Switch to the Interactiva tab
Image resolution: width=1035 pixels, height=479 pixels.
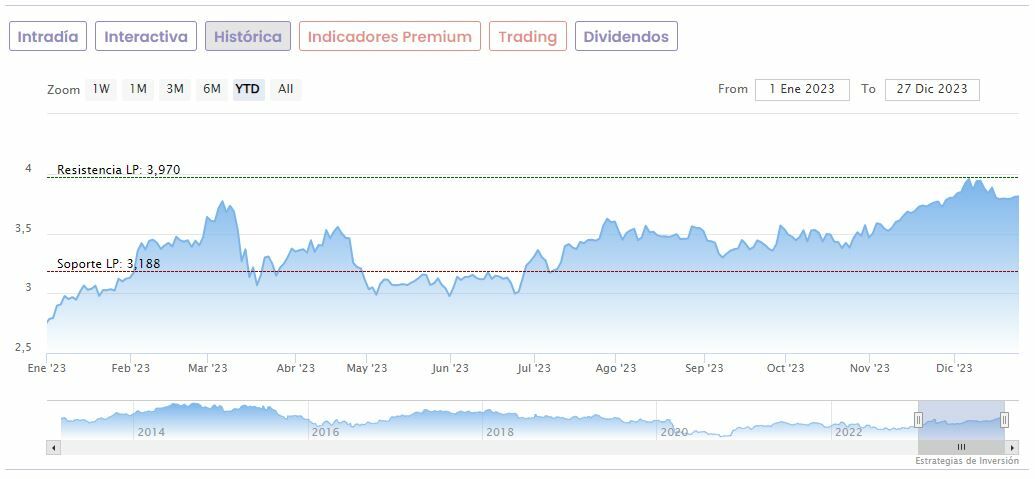[146, 37]
